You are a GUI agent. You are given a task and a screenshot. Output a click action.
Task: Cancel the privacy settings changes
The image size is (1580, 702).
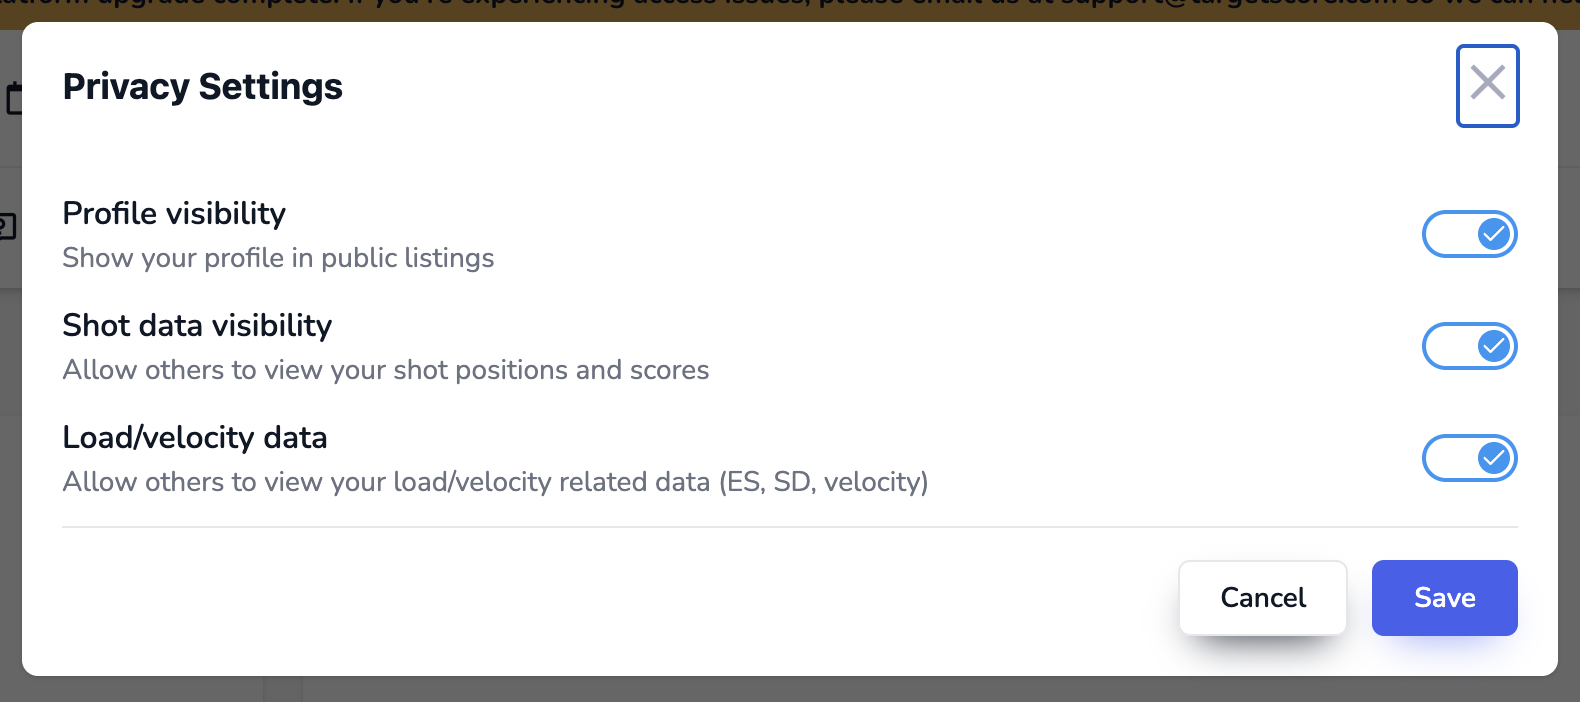coord(1262,597)
